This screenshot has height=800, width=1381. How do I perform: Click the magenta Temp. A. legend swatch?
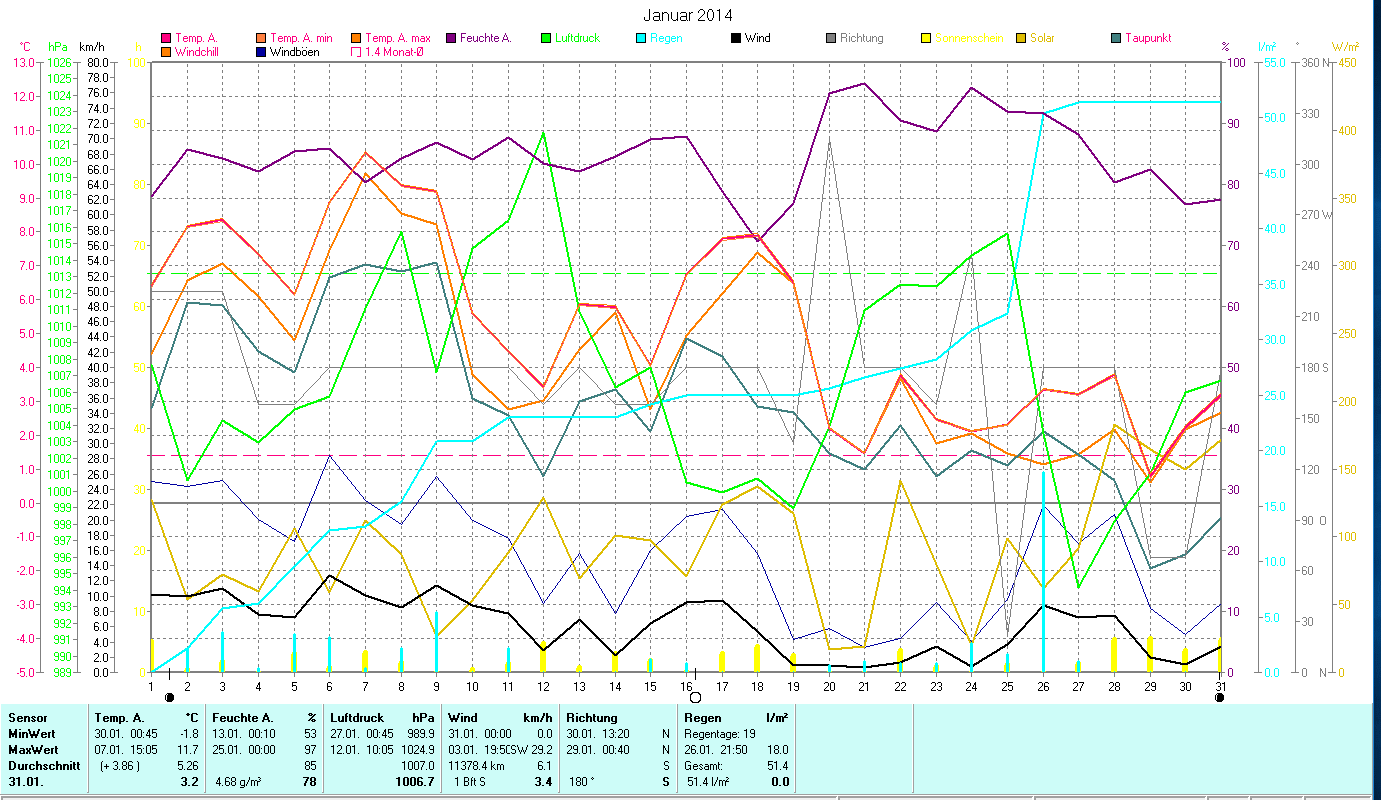166,38
